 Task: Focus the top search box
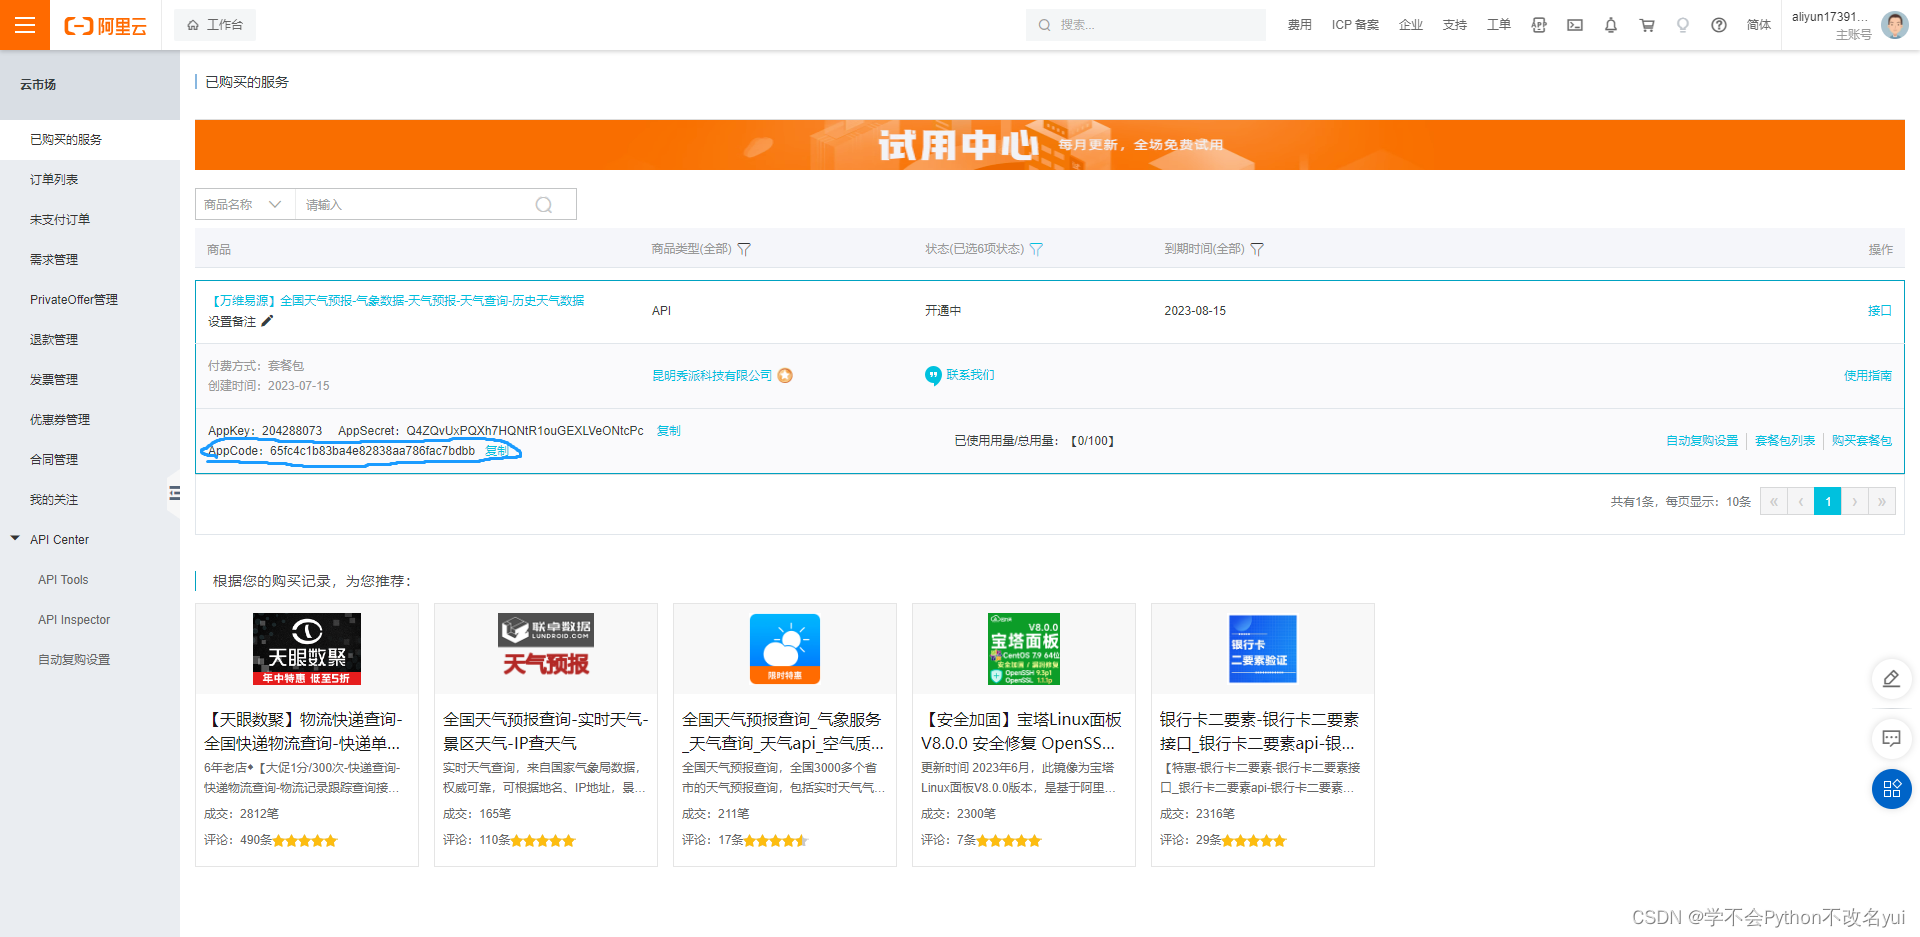pos(1146,25)
